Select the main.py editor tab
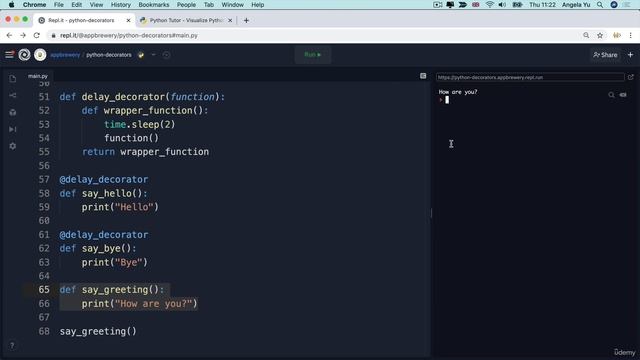Screen dimensions: 640x360 38,76
